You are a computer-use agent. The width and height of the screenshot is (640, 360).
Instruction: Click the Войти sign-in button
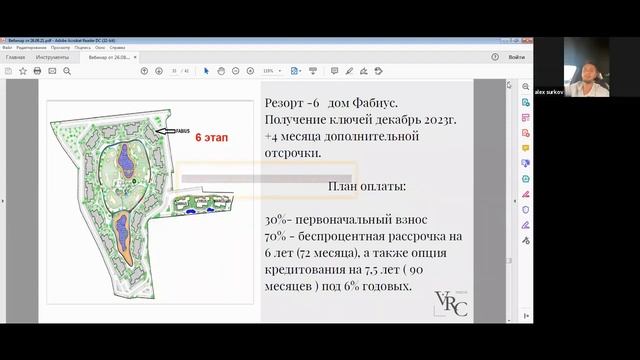tap(516, 57)
